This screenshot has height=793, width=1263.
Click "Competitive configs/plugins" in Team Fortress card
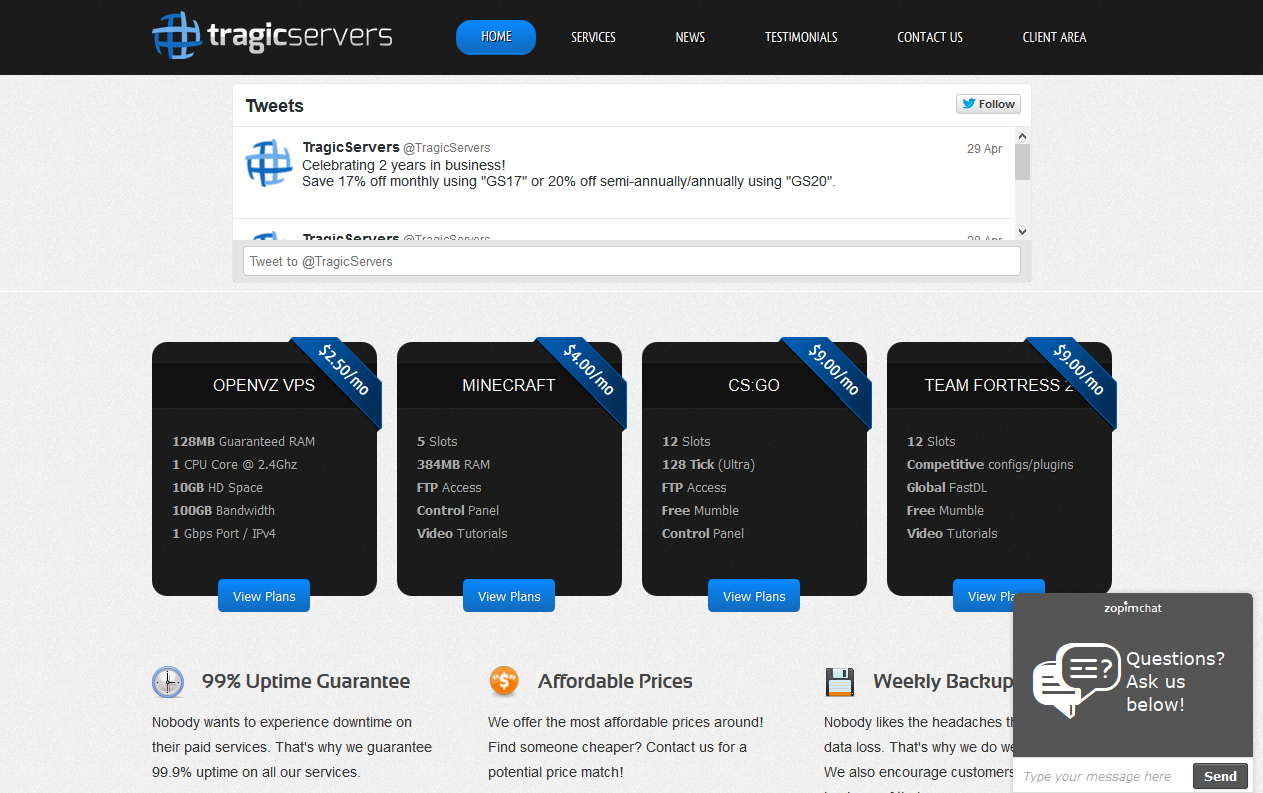pos(990,464)
